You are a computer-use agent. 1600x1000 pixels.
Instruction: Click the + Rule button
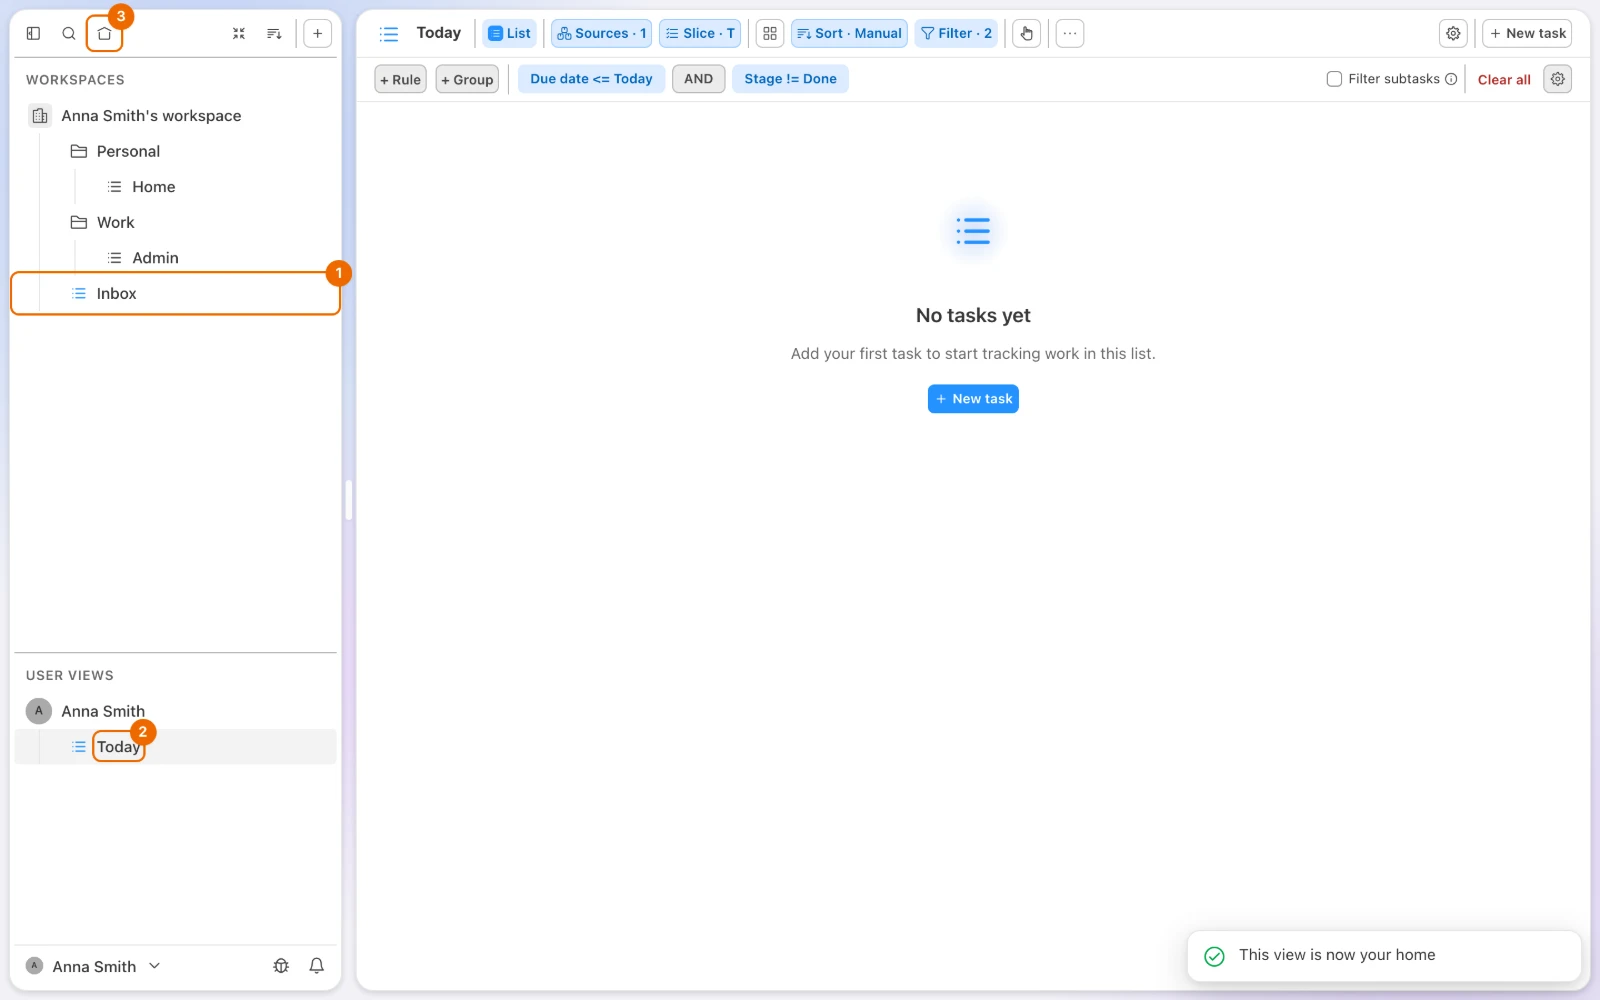[400, 79]
